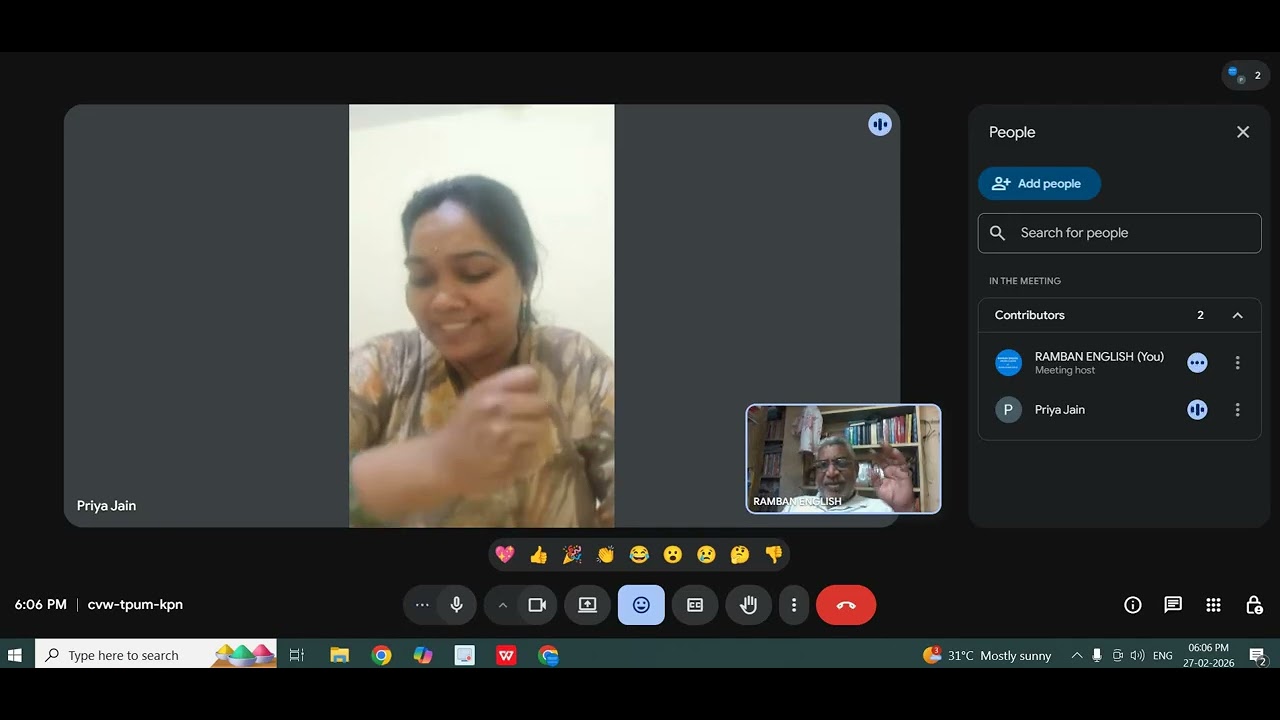The height and width of the screenshot is (720, 1280).
Task: Click the Add people button
Action: (x=1039, y=183)
